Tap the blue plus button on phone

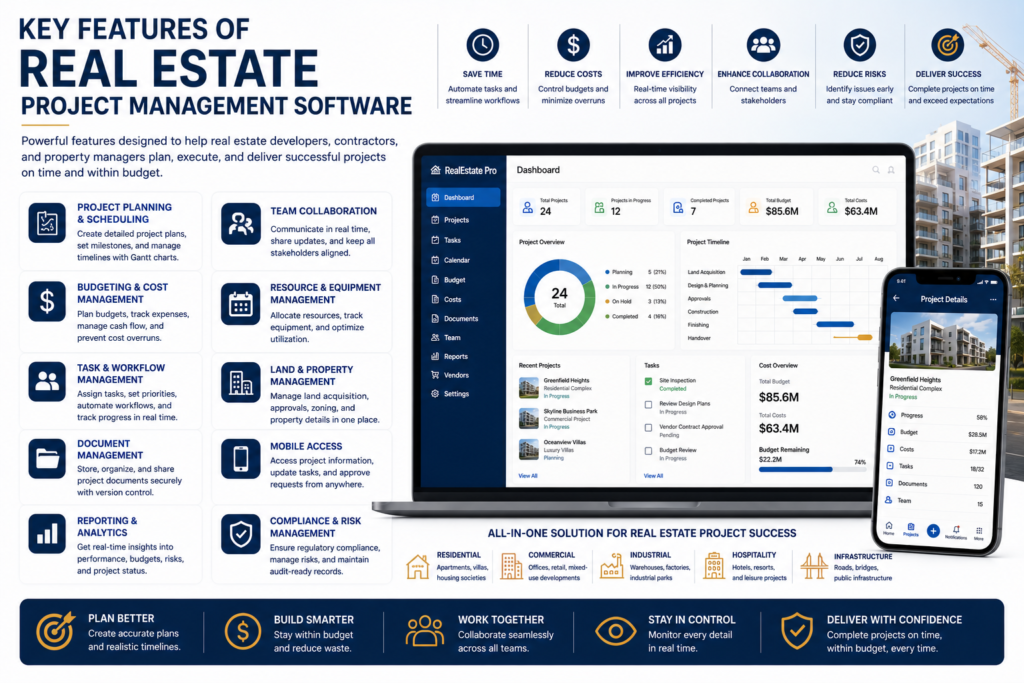pos(933,531)
